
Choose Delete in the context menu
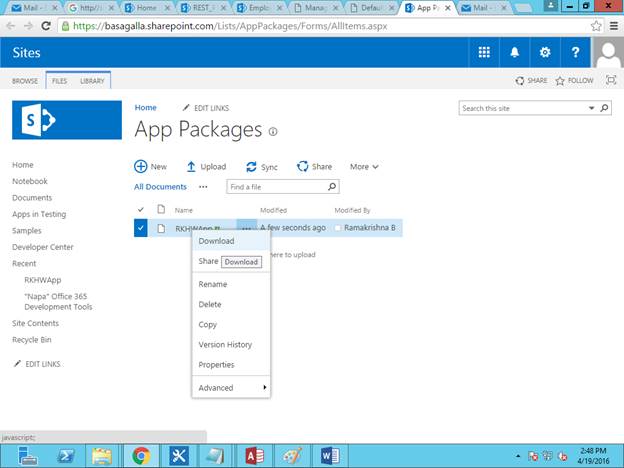(231, 304)
